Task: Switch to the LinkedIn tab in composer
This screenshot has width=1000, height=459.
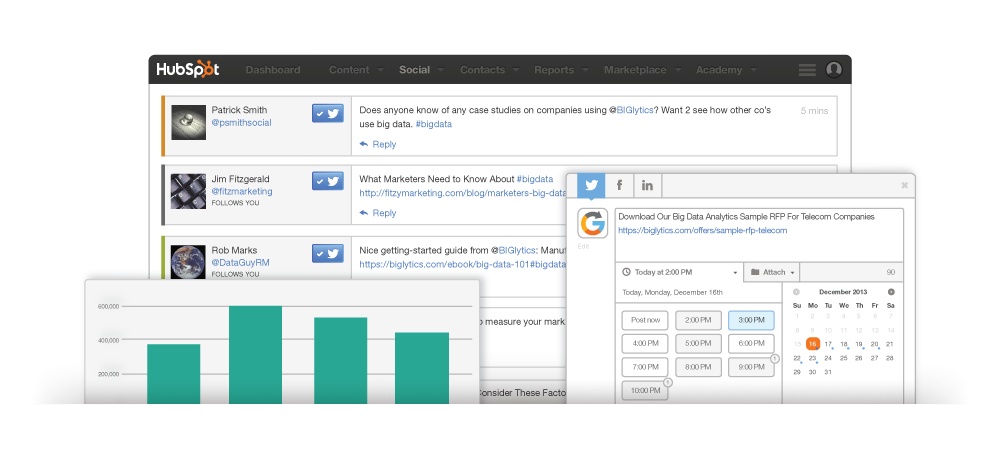Action: pyautogui.click(x=647, y=186)
